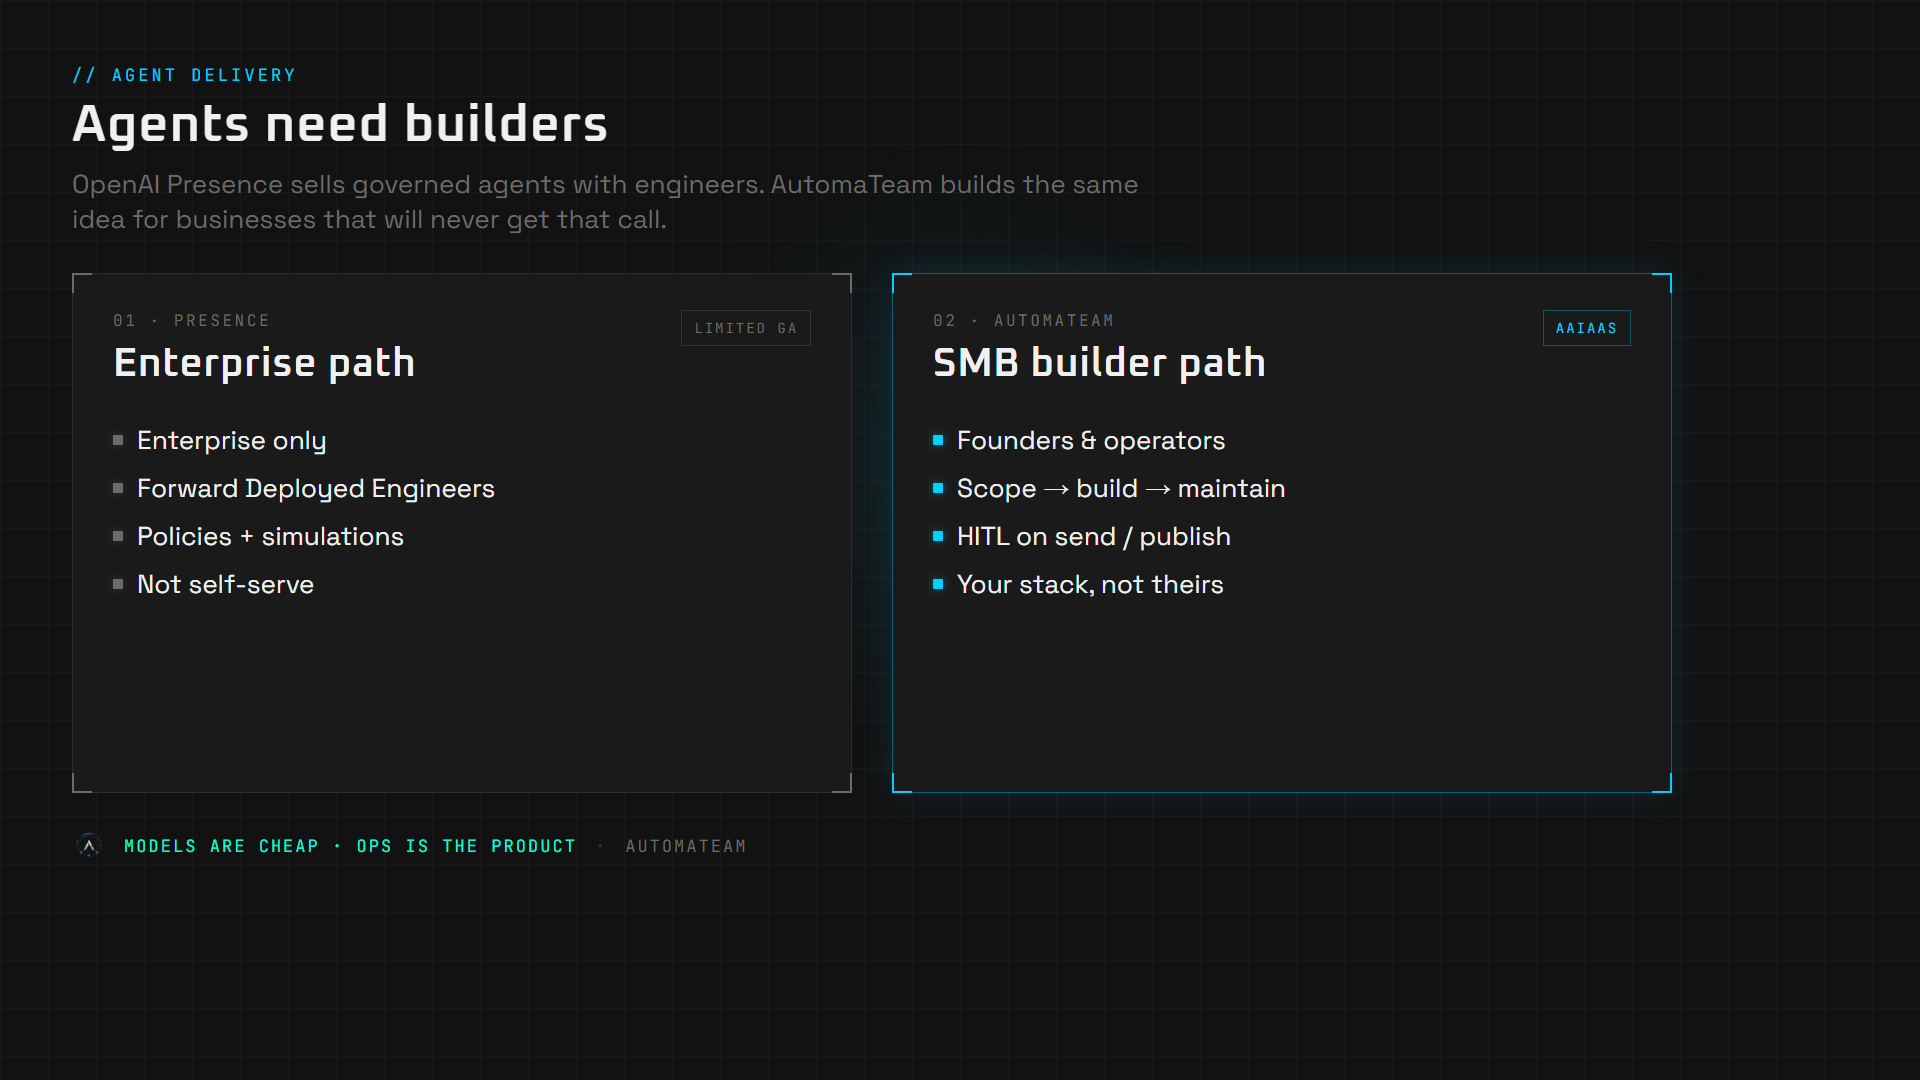Click the 'Enterprise path' card title

(x=264, y=362)
